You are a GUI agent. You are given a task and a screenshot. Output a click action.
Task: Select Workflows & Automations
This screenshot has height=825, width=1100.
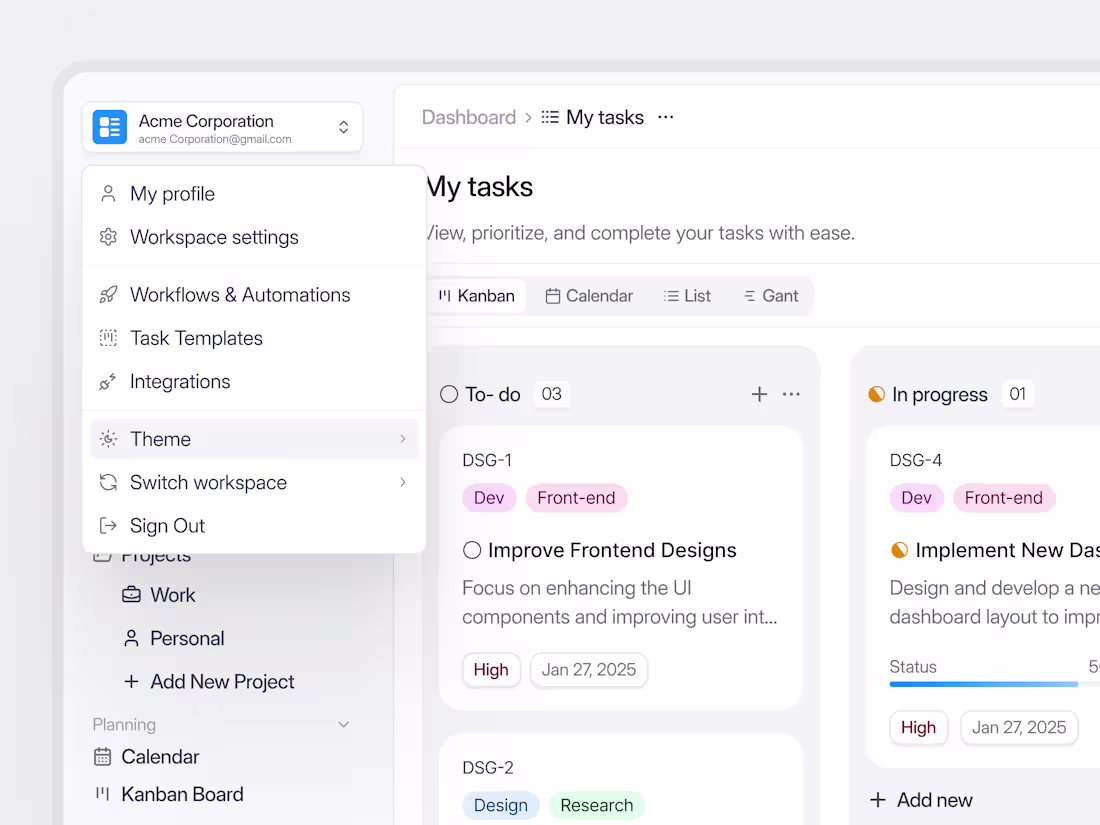[240, 294]
